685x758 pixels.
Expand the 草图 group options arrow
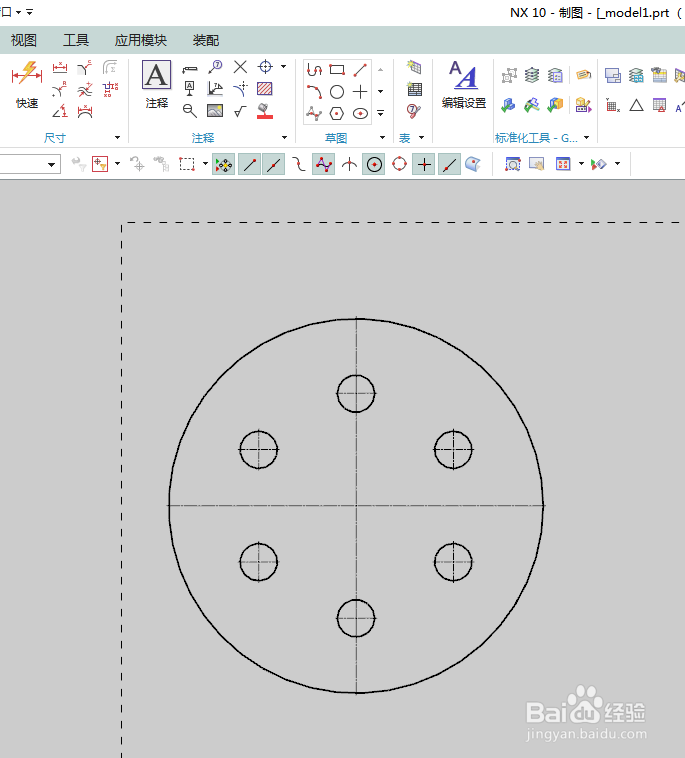382,138
